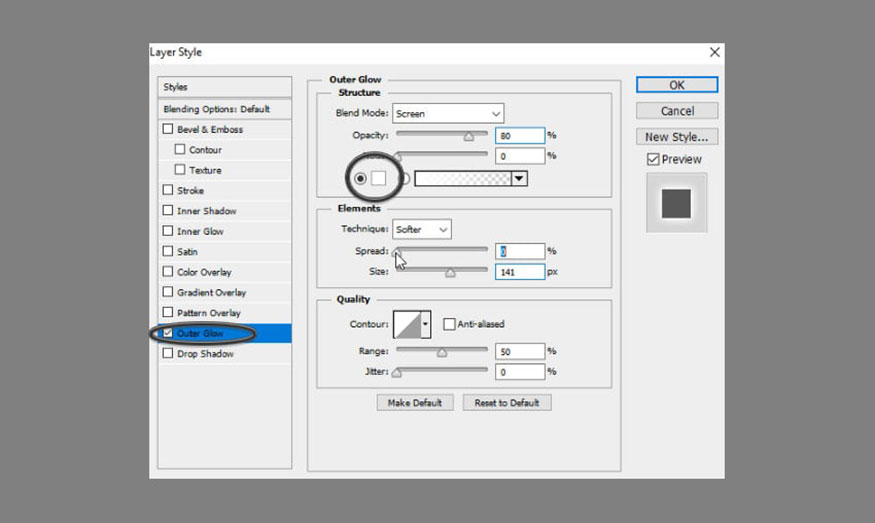Click the Spread percentage input field

click(x=520, y=251)
